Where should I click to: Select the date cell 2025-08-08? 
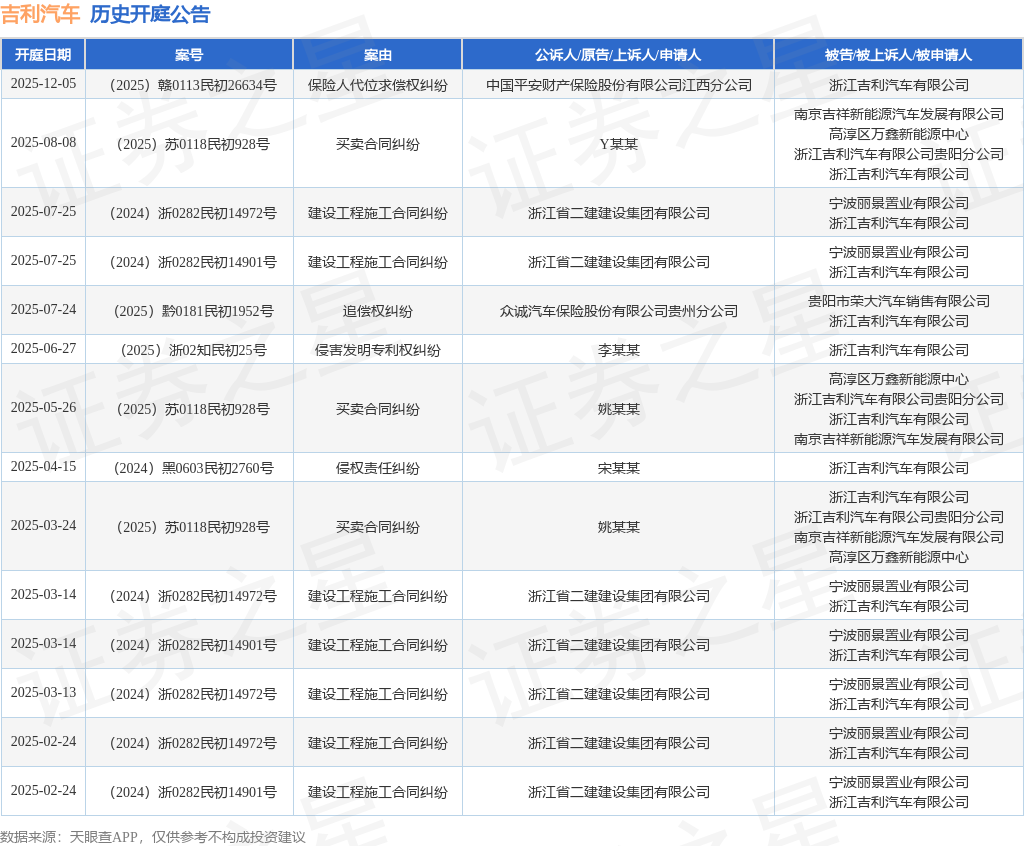click(x=43, y=142)
